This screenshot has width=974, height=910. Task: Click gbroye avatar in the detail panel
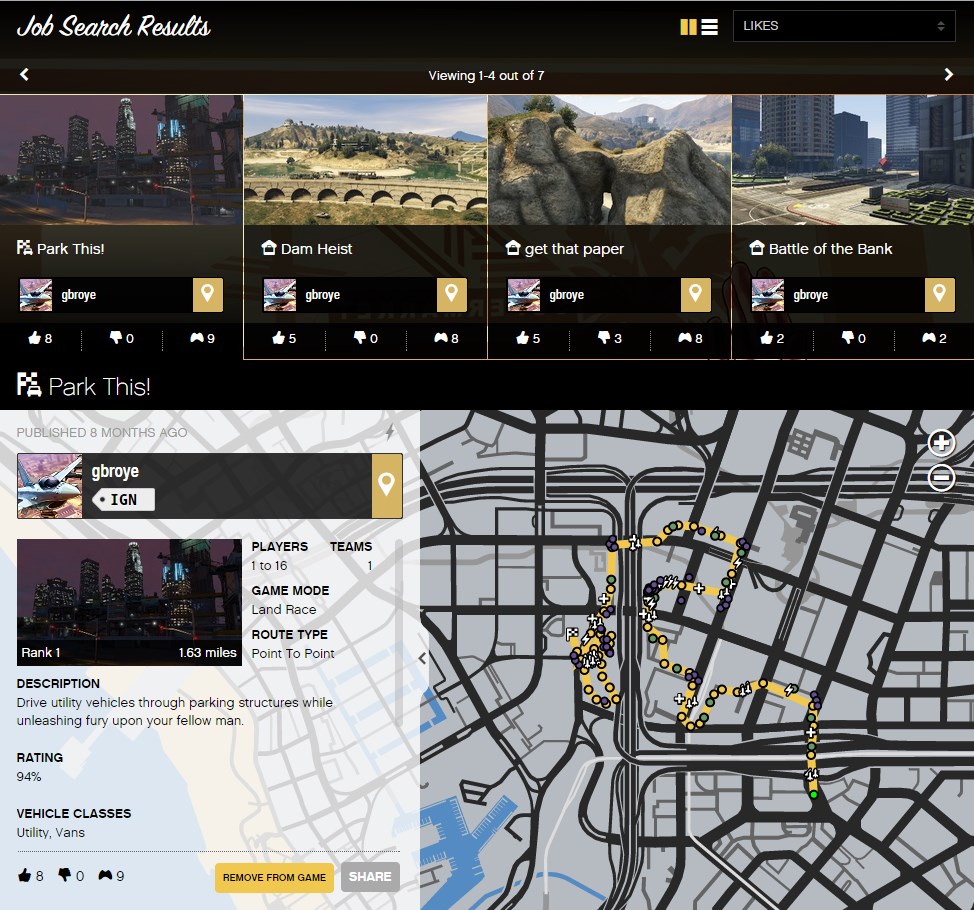(50, 486)
